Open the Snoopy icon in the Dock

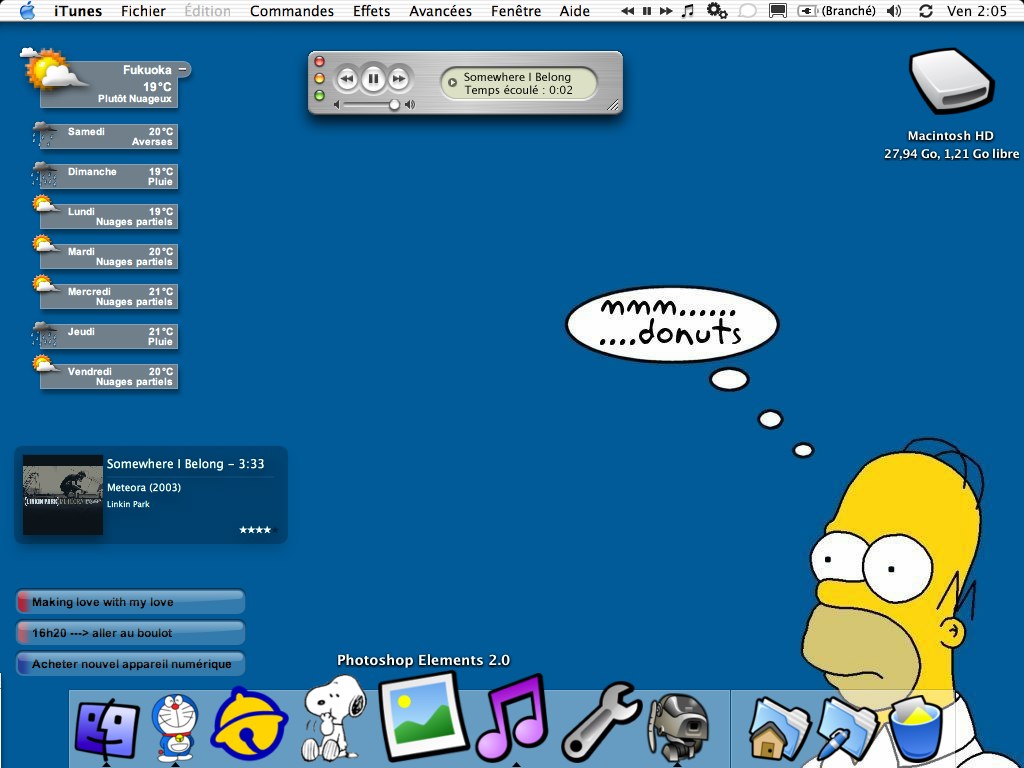coord(334,718)
